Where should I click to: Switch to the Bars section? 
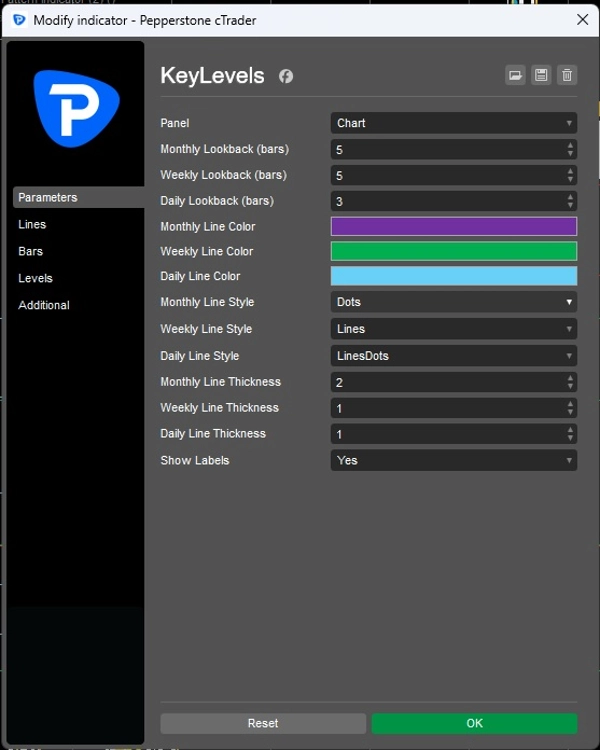tap(31, 251)
